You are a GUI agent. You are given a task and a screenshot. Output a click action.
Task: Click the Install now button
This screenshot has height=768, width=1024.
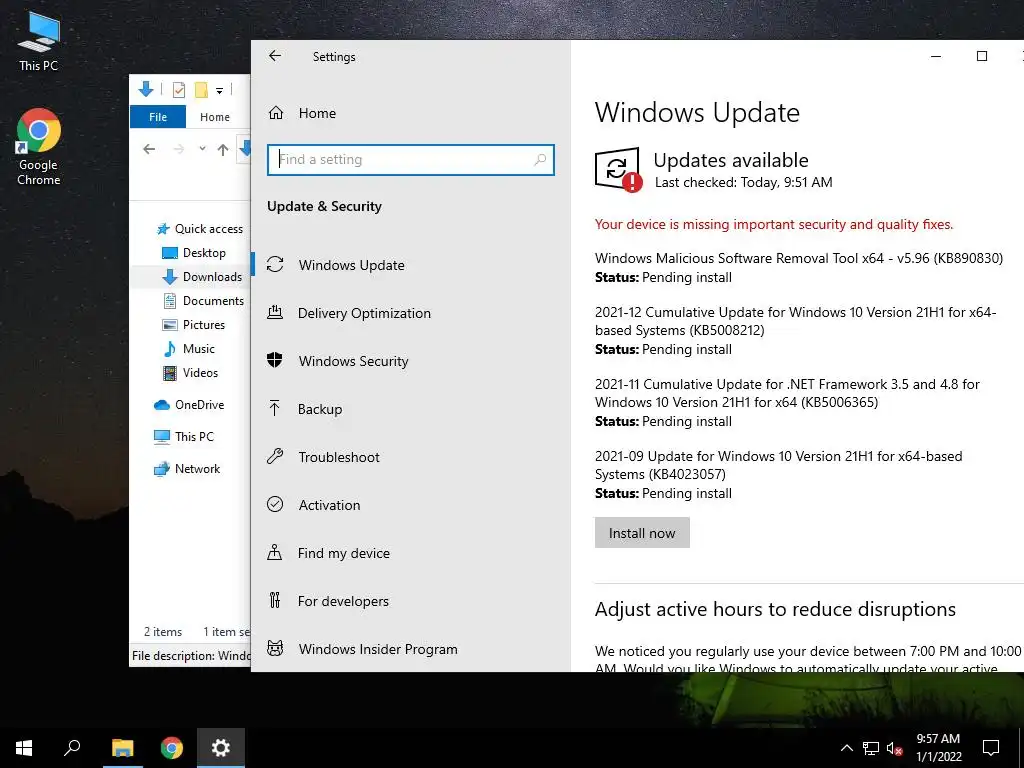(642, 533)
